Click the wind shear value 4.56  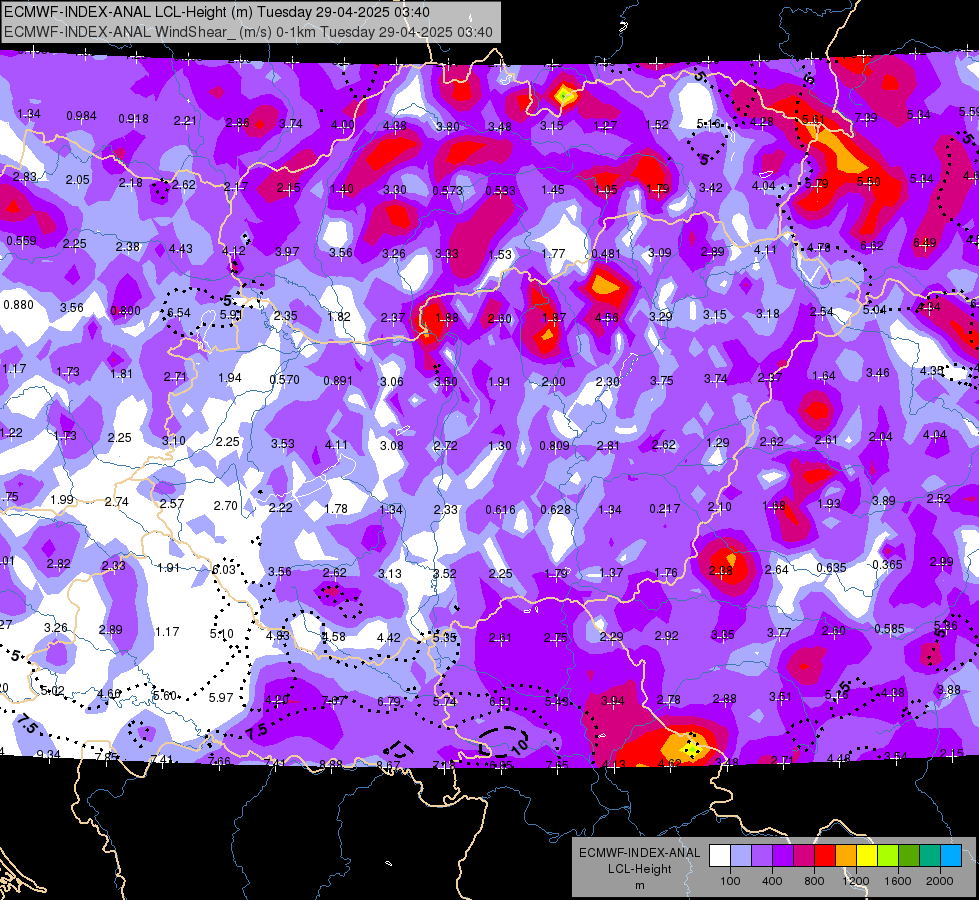606,318
